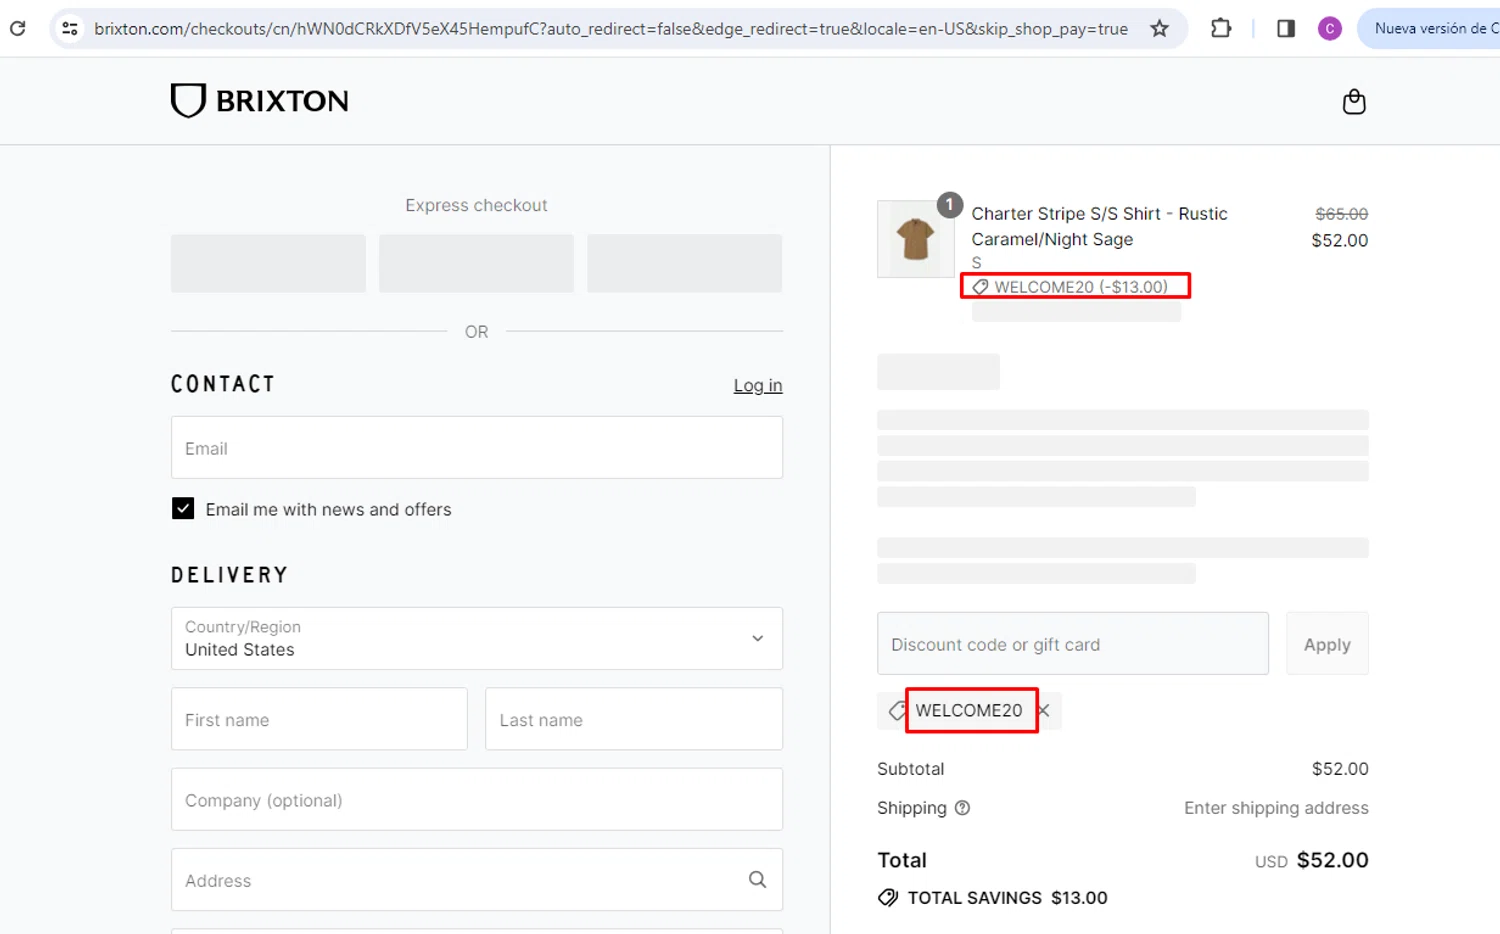
Task: Click the Brixton logo
Action: coord(259,100)
